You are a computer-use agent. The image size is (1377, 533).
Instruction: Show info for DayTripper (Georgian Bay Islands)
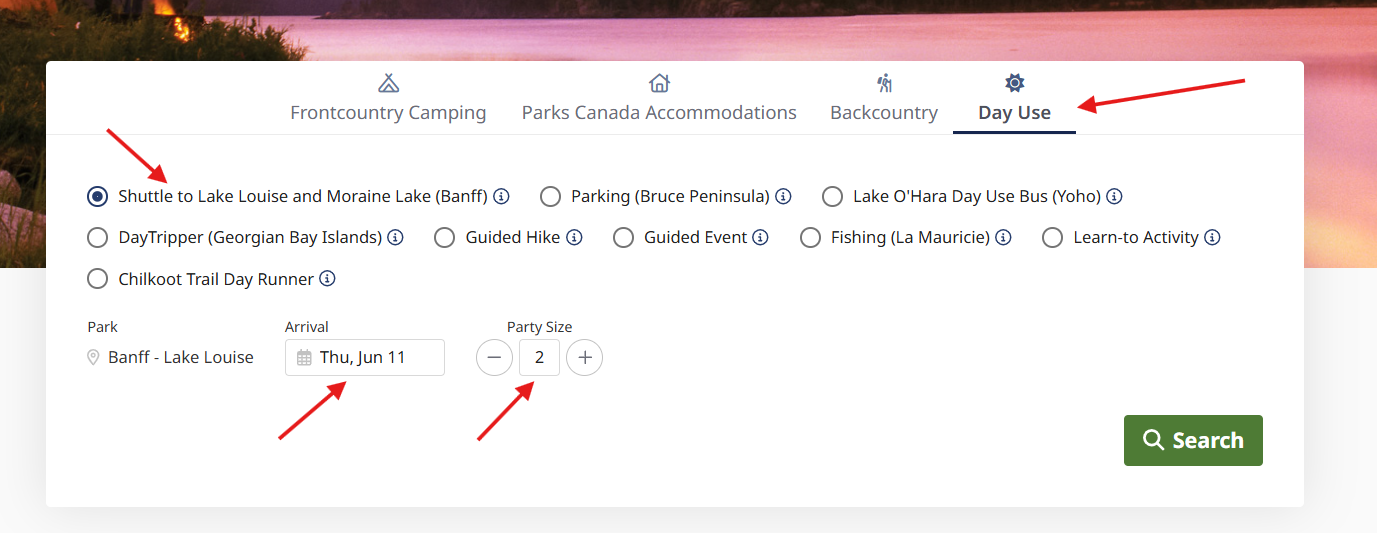coord(395,238)
